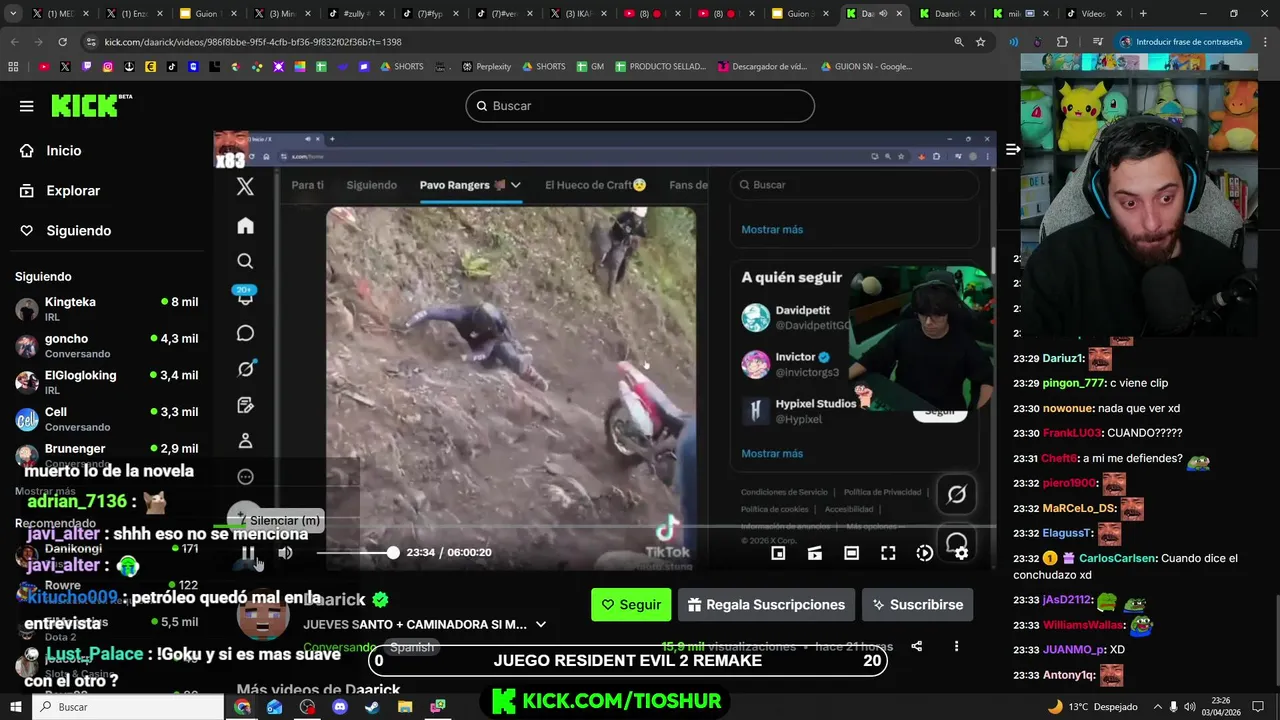Click X notifications bell with 20+ badge
Image resolution: width=1280 pixels, height=720 pixels.
point(245,297)
